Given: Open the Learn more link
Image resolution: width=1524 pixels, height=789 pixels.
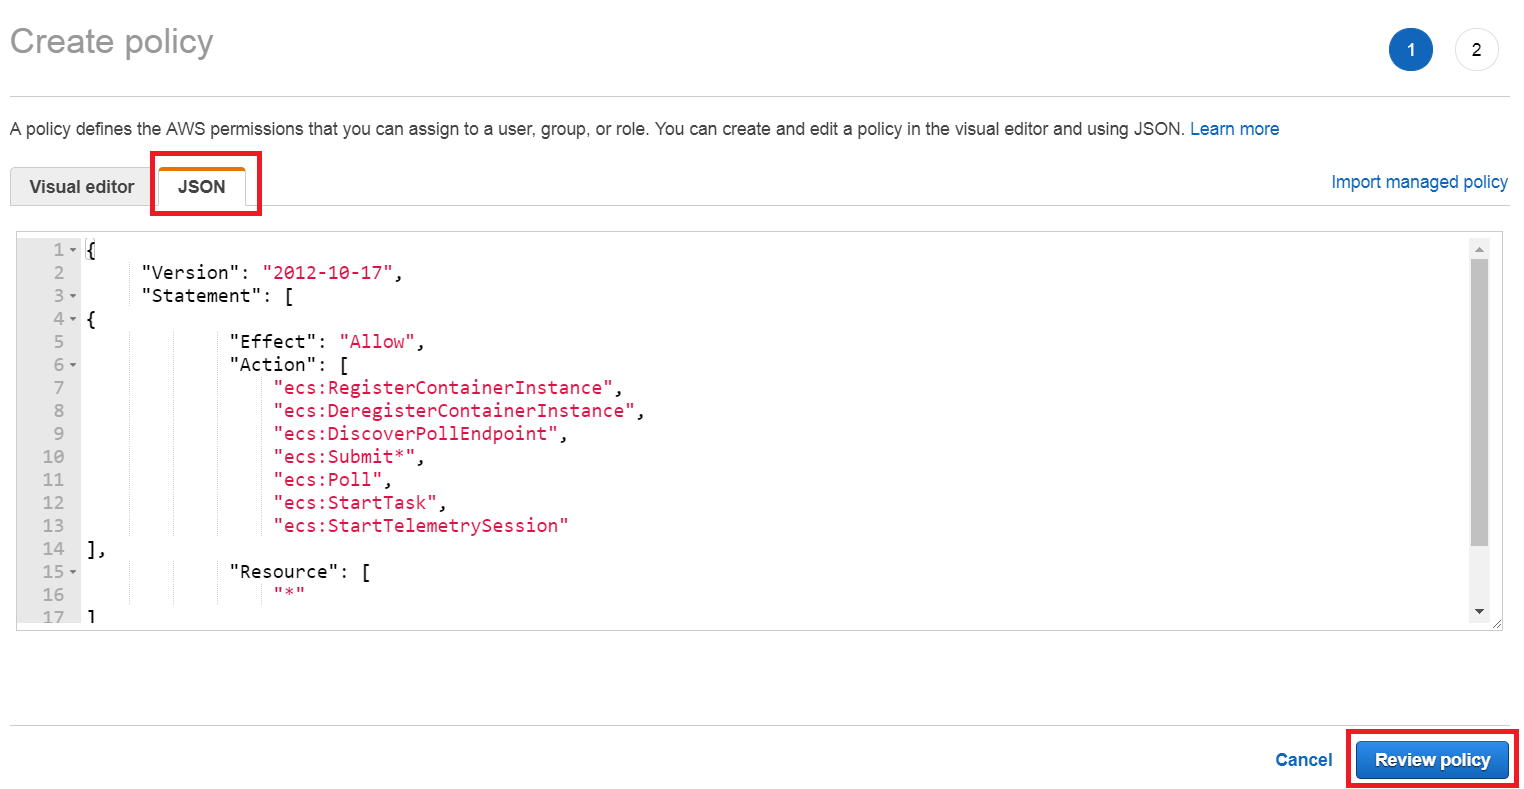Looking at the screenshot, I should (x=1234, y=128).
